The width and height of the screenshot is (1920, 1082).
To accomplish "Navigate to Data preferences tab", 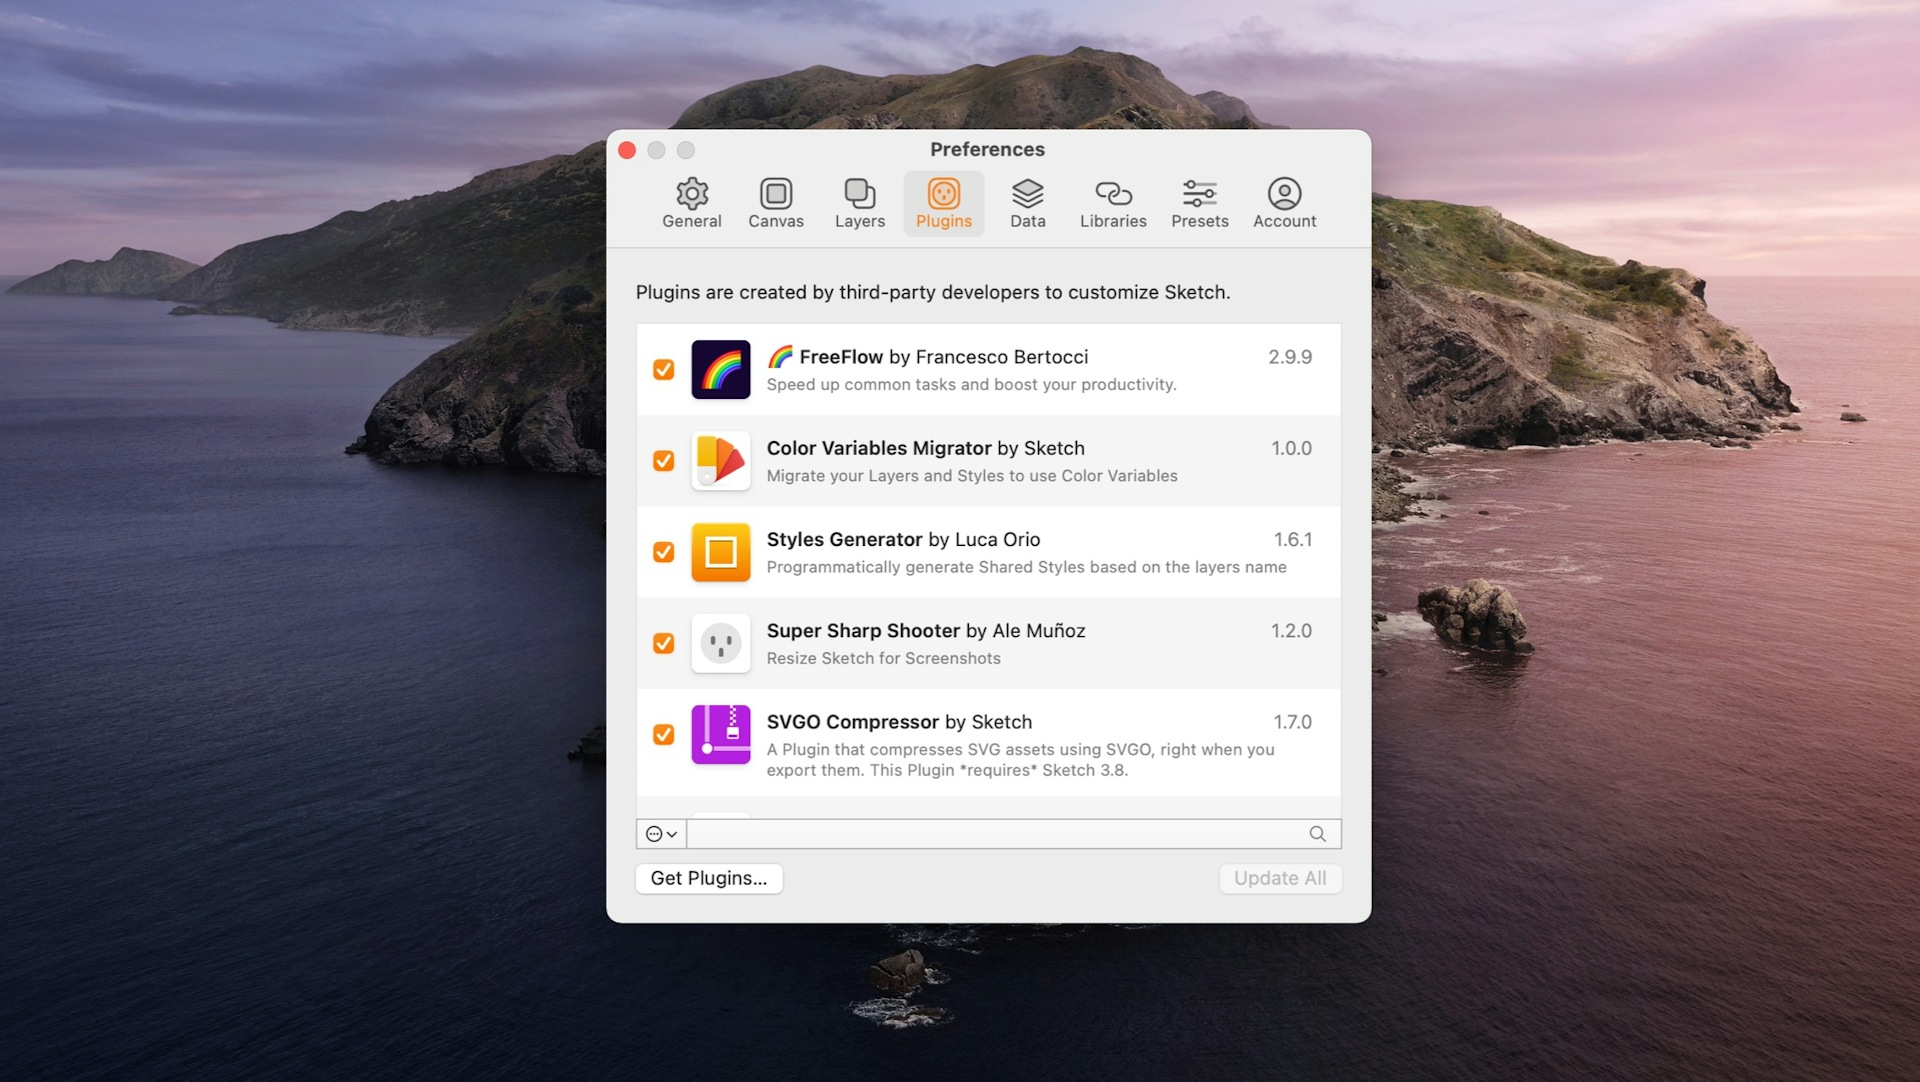I will [x=1026, y=202].
